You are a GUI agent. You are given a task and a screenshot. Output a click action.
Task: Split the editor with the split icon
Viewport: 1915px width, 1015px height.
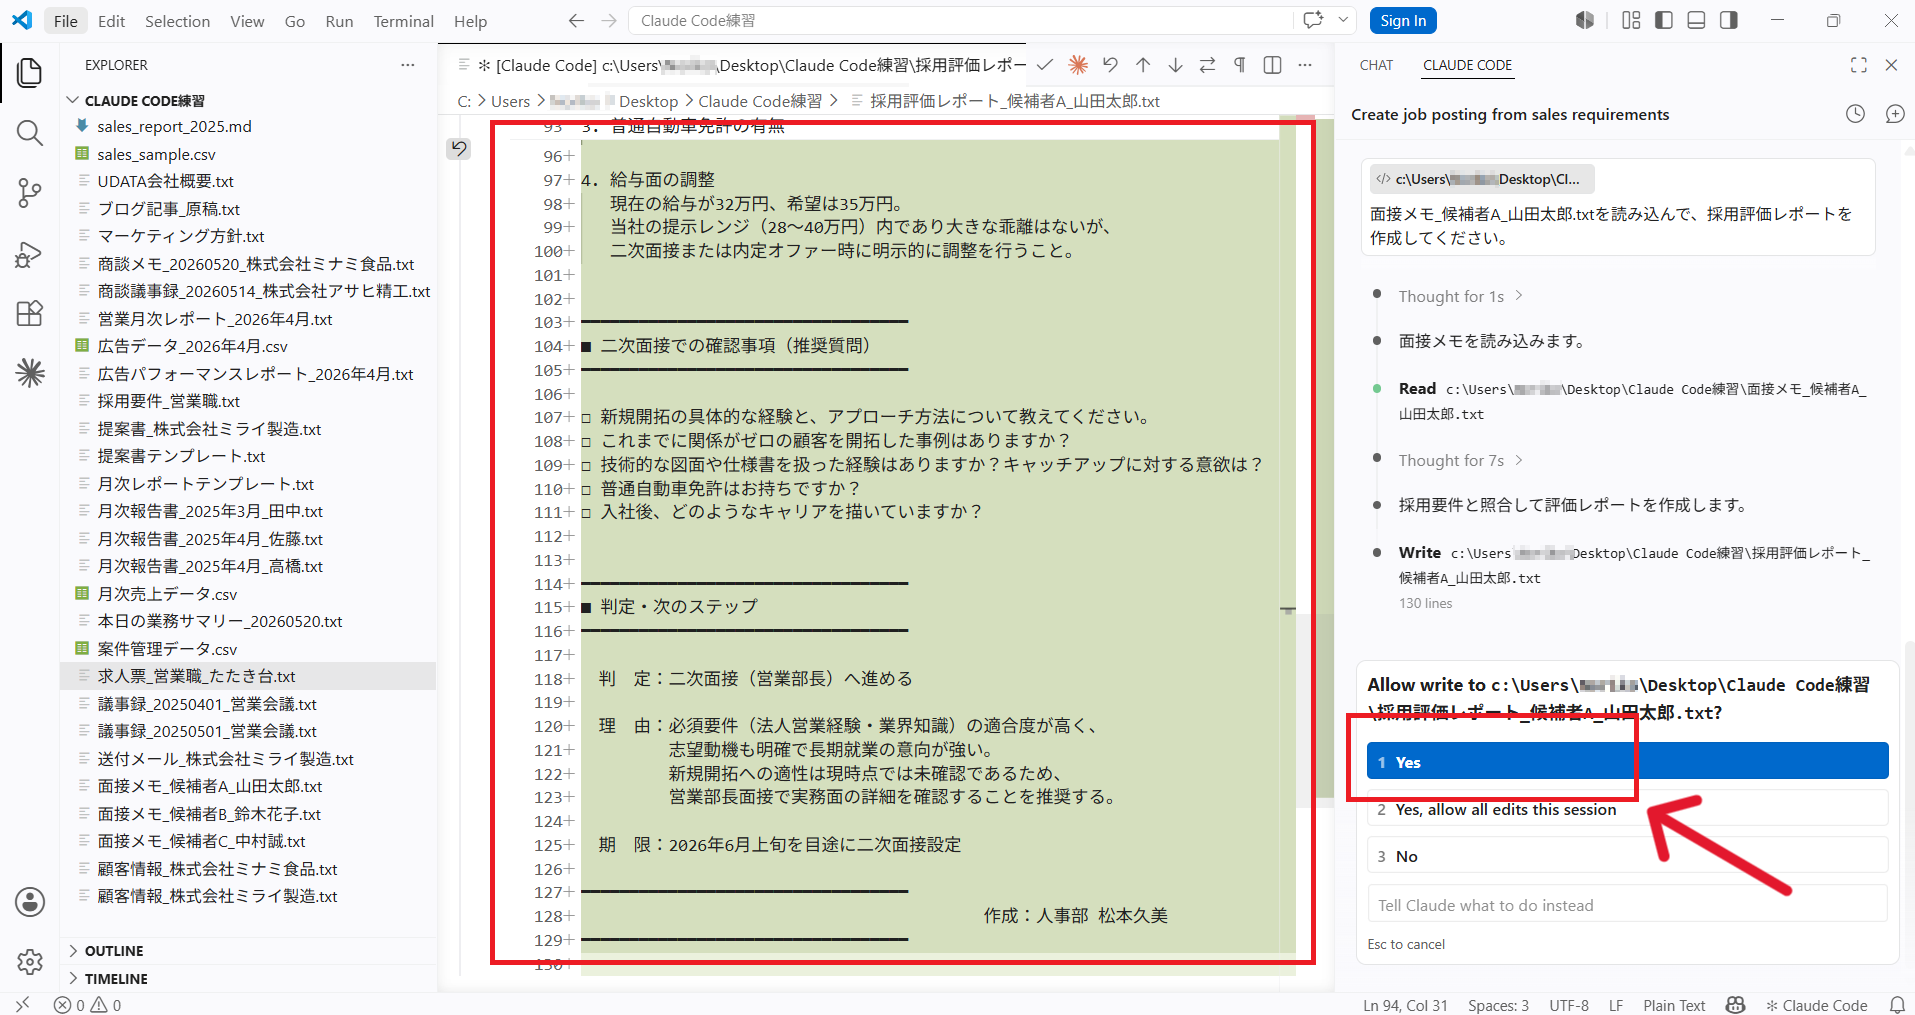[1272, 65]
